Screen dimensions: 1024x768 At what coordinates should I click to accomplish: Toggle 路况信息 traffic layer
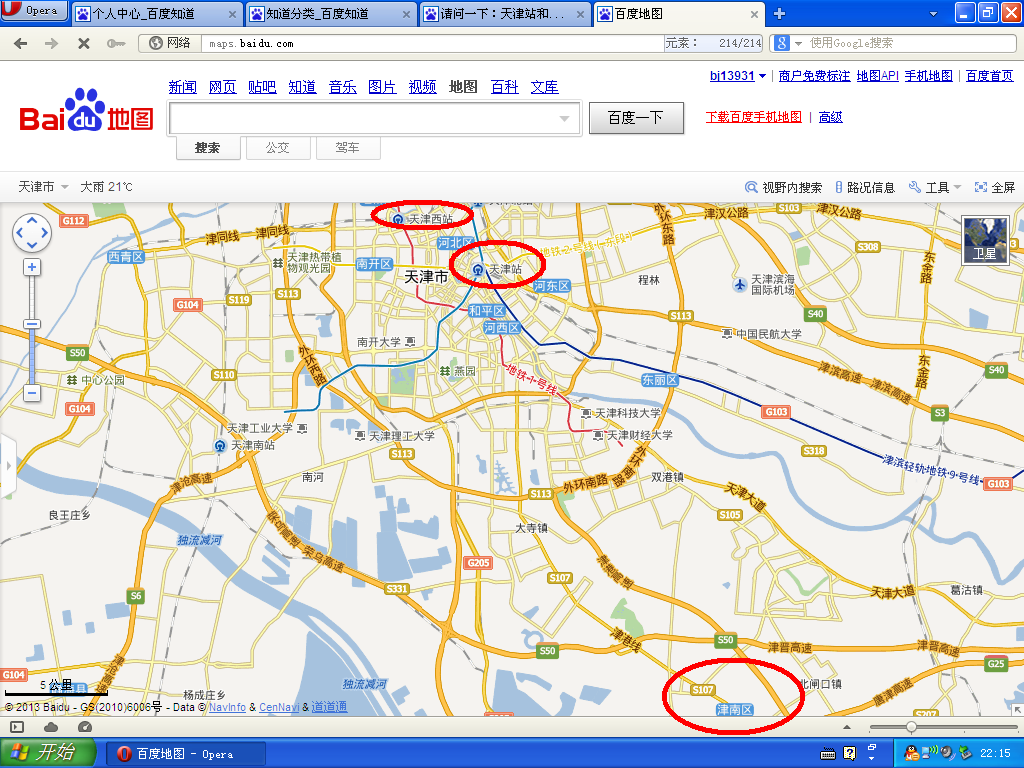click(865, 187)
